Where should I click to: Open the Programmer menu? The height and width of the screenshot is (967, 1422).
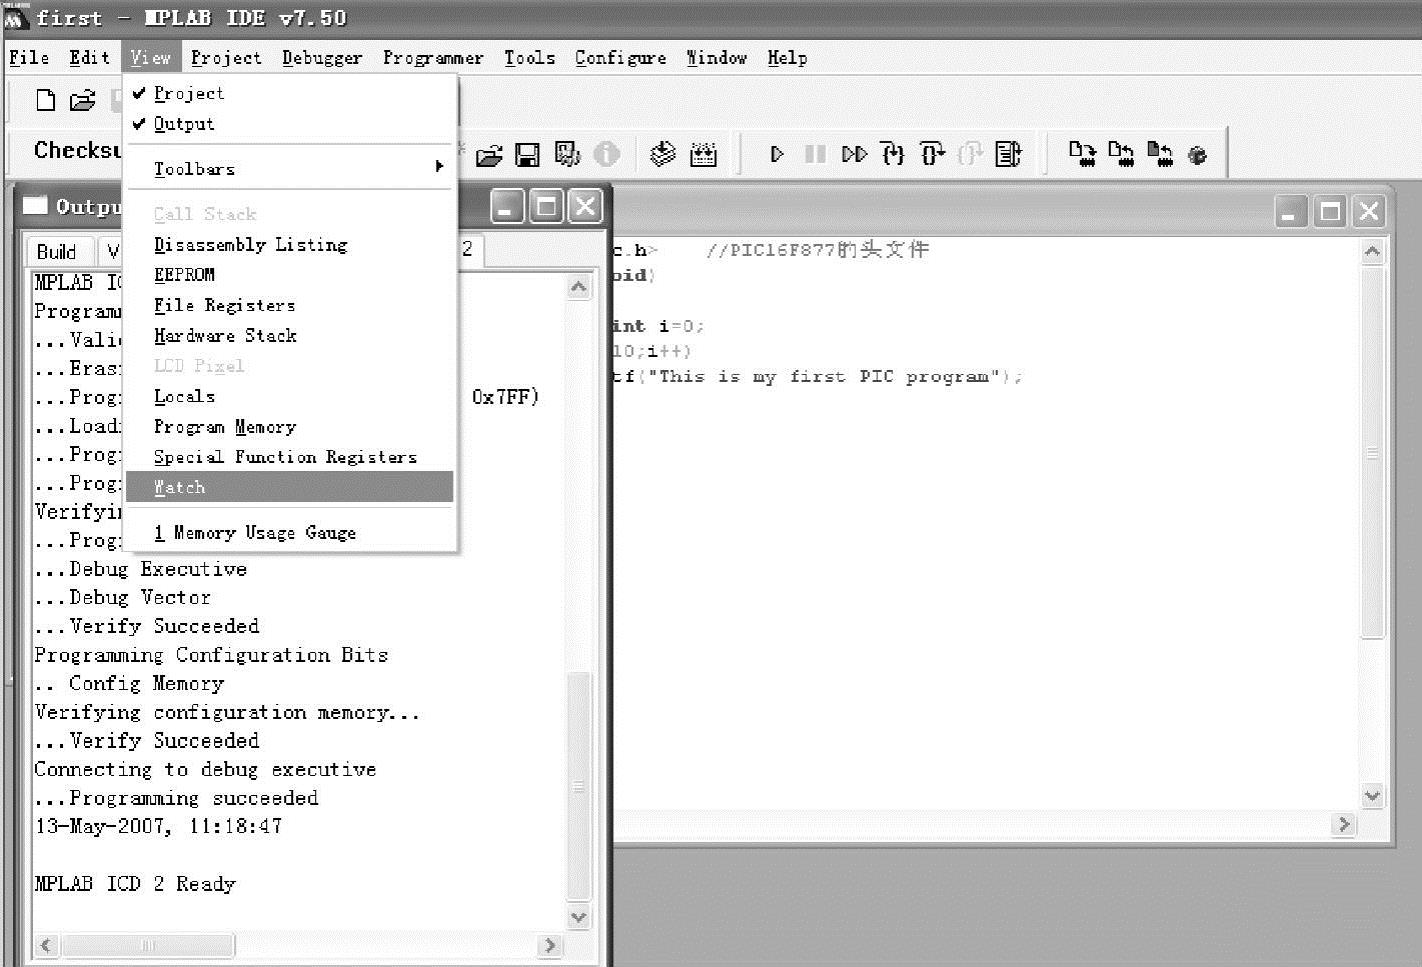click(x=433, y=58)
